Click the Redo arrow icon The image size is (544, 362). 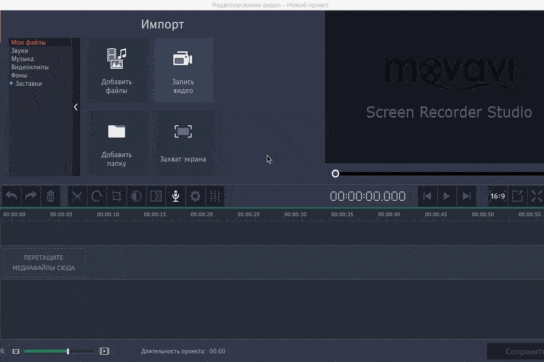(x=31, y=196)
